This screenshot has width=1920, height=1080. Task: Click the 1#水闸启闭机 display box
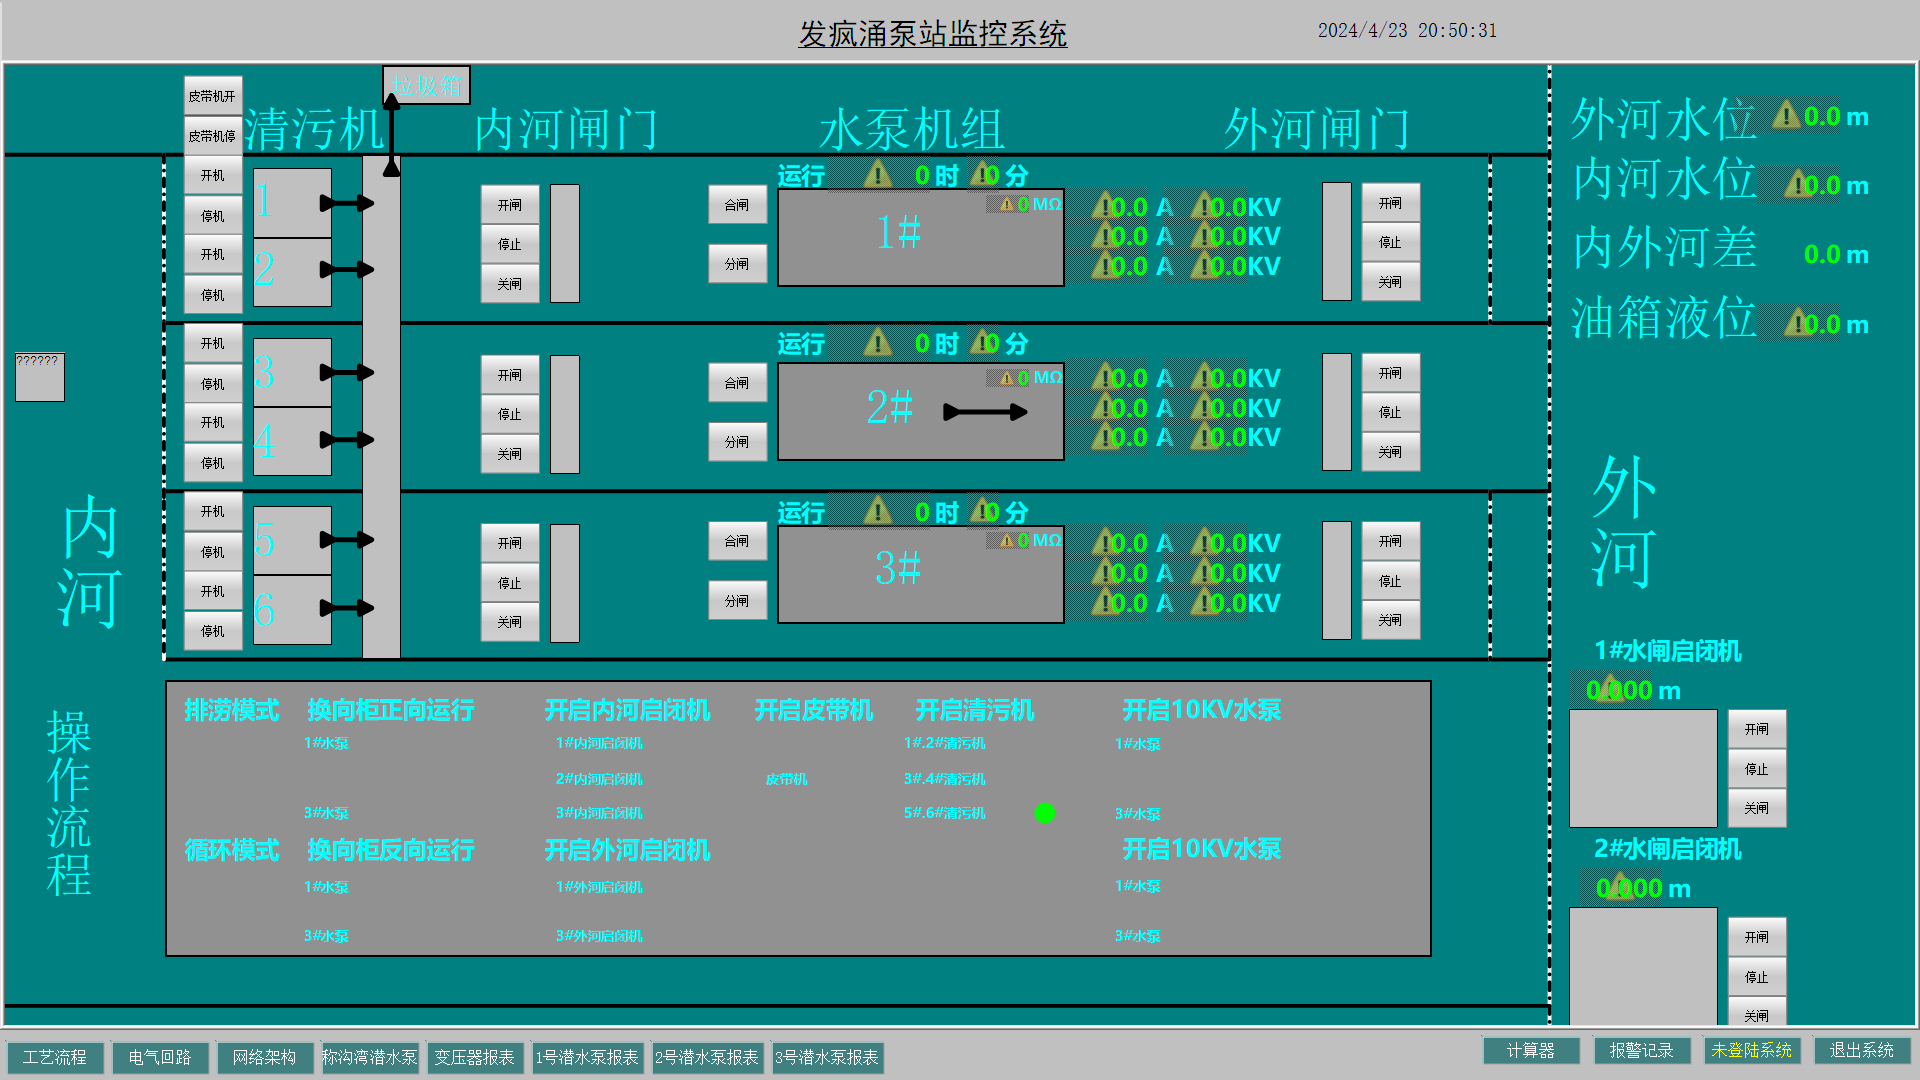[1643, 768]
